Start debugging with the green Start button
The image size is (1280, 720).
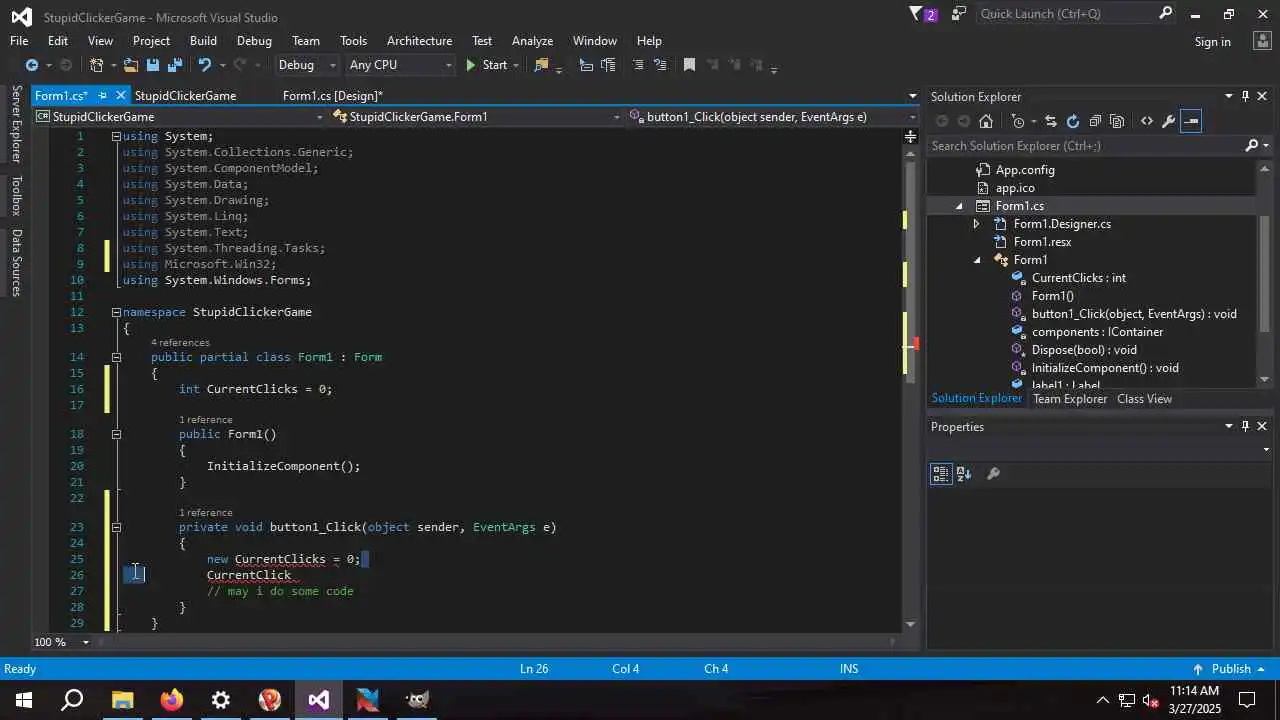[486, 65]
